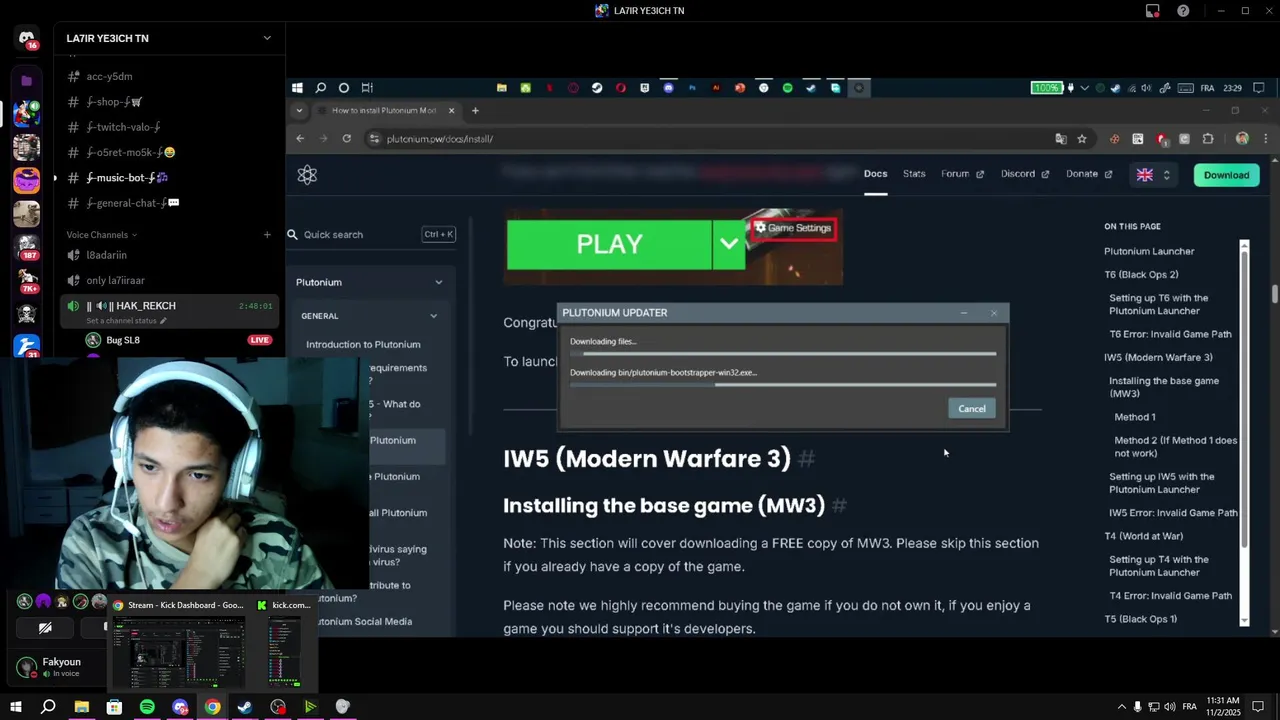This screenshot has width=1280, height=720.
Task: Jump to Method 1 section link
Action: (1135, 417)
